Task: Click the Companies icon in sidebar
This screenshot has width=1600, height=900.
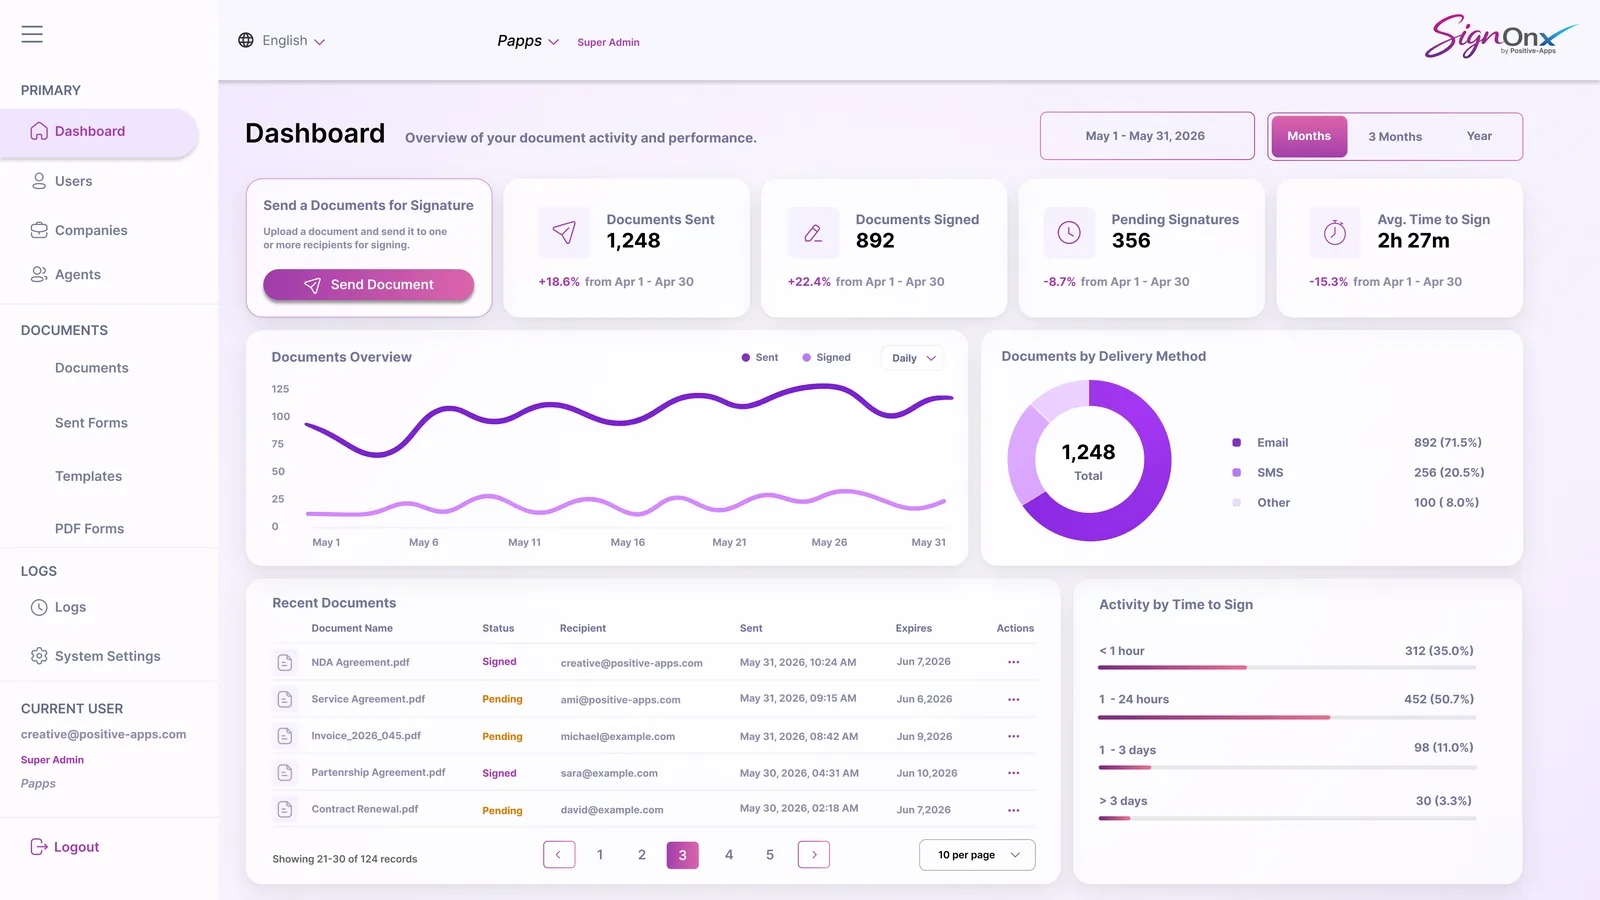Action: pyautogui.click(x=39, y=230)
